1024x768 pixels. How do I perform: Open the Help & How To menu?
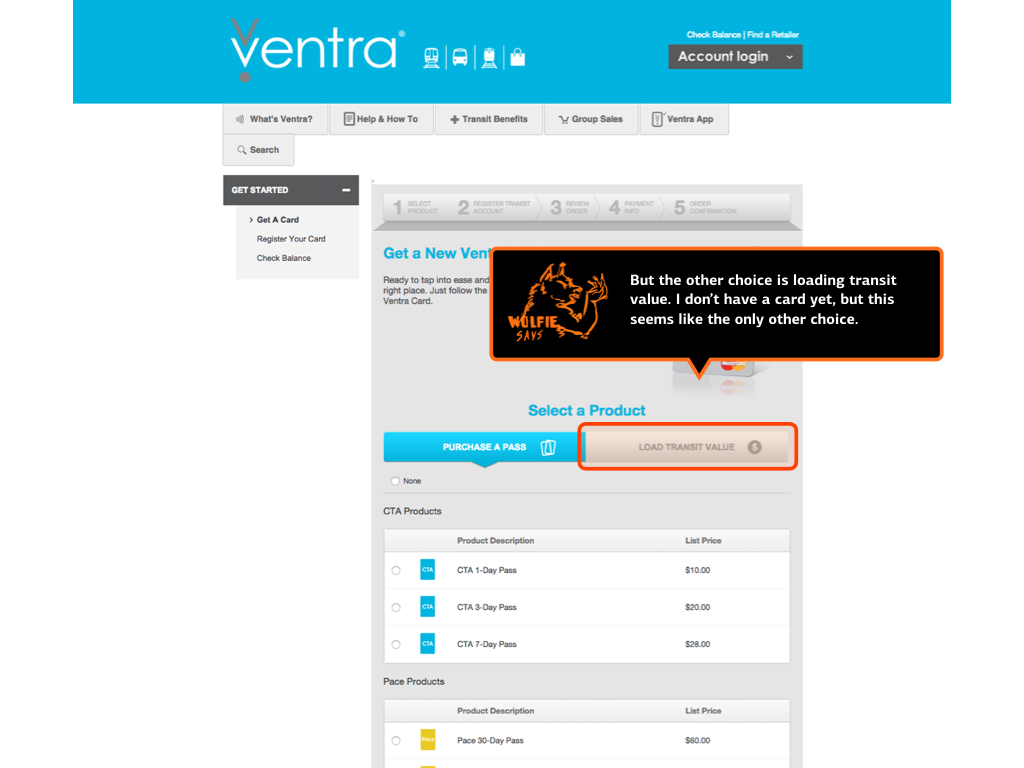(381, 119)
